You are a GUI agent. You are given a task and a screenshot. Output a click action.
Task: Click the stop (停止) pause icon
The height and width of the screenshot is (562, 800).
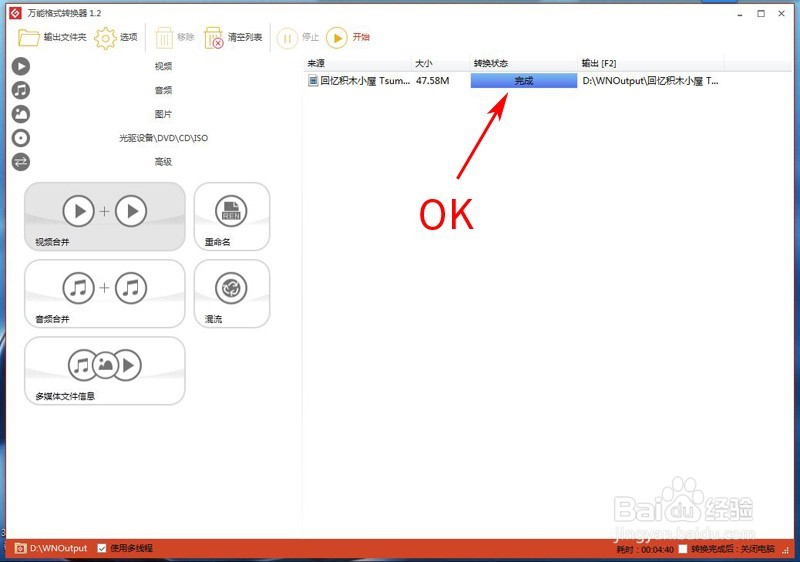click(287, 38)
